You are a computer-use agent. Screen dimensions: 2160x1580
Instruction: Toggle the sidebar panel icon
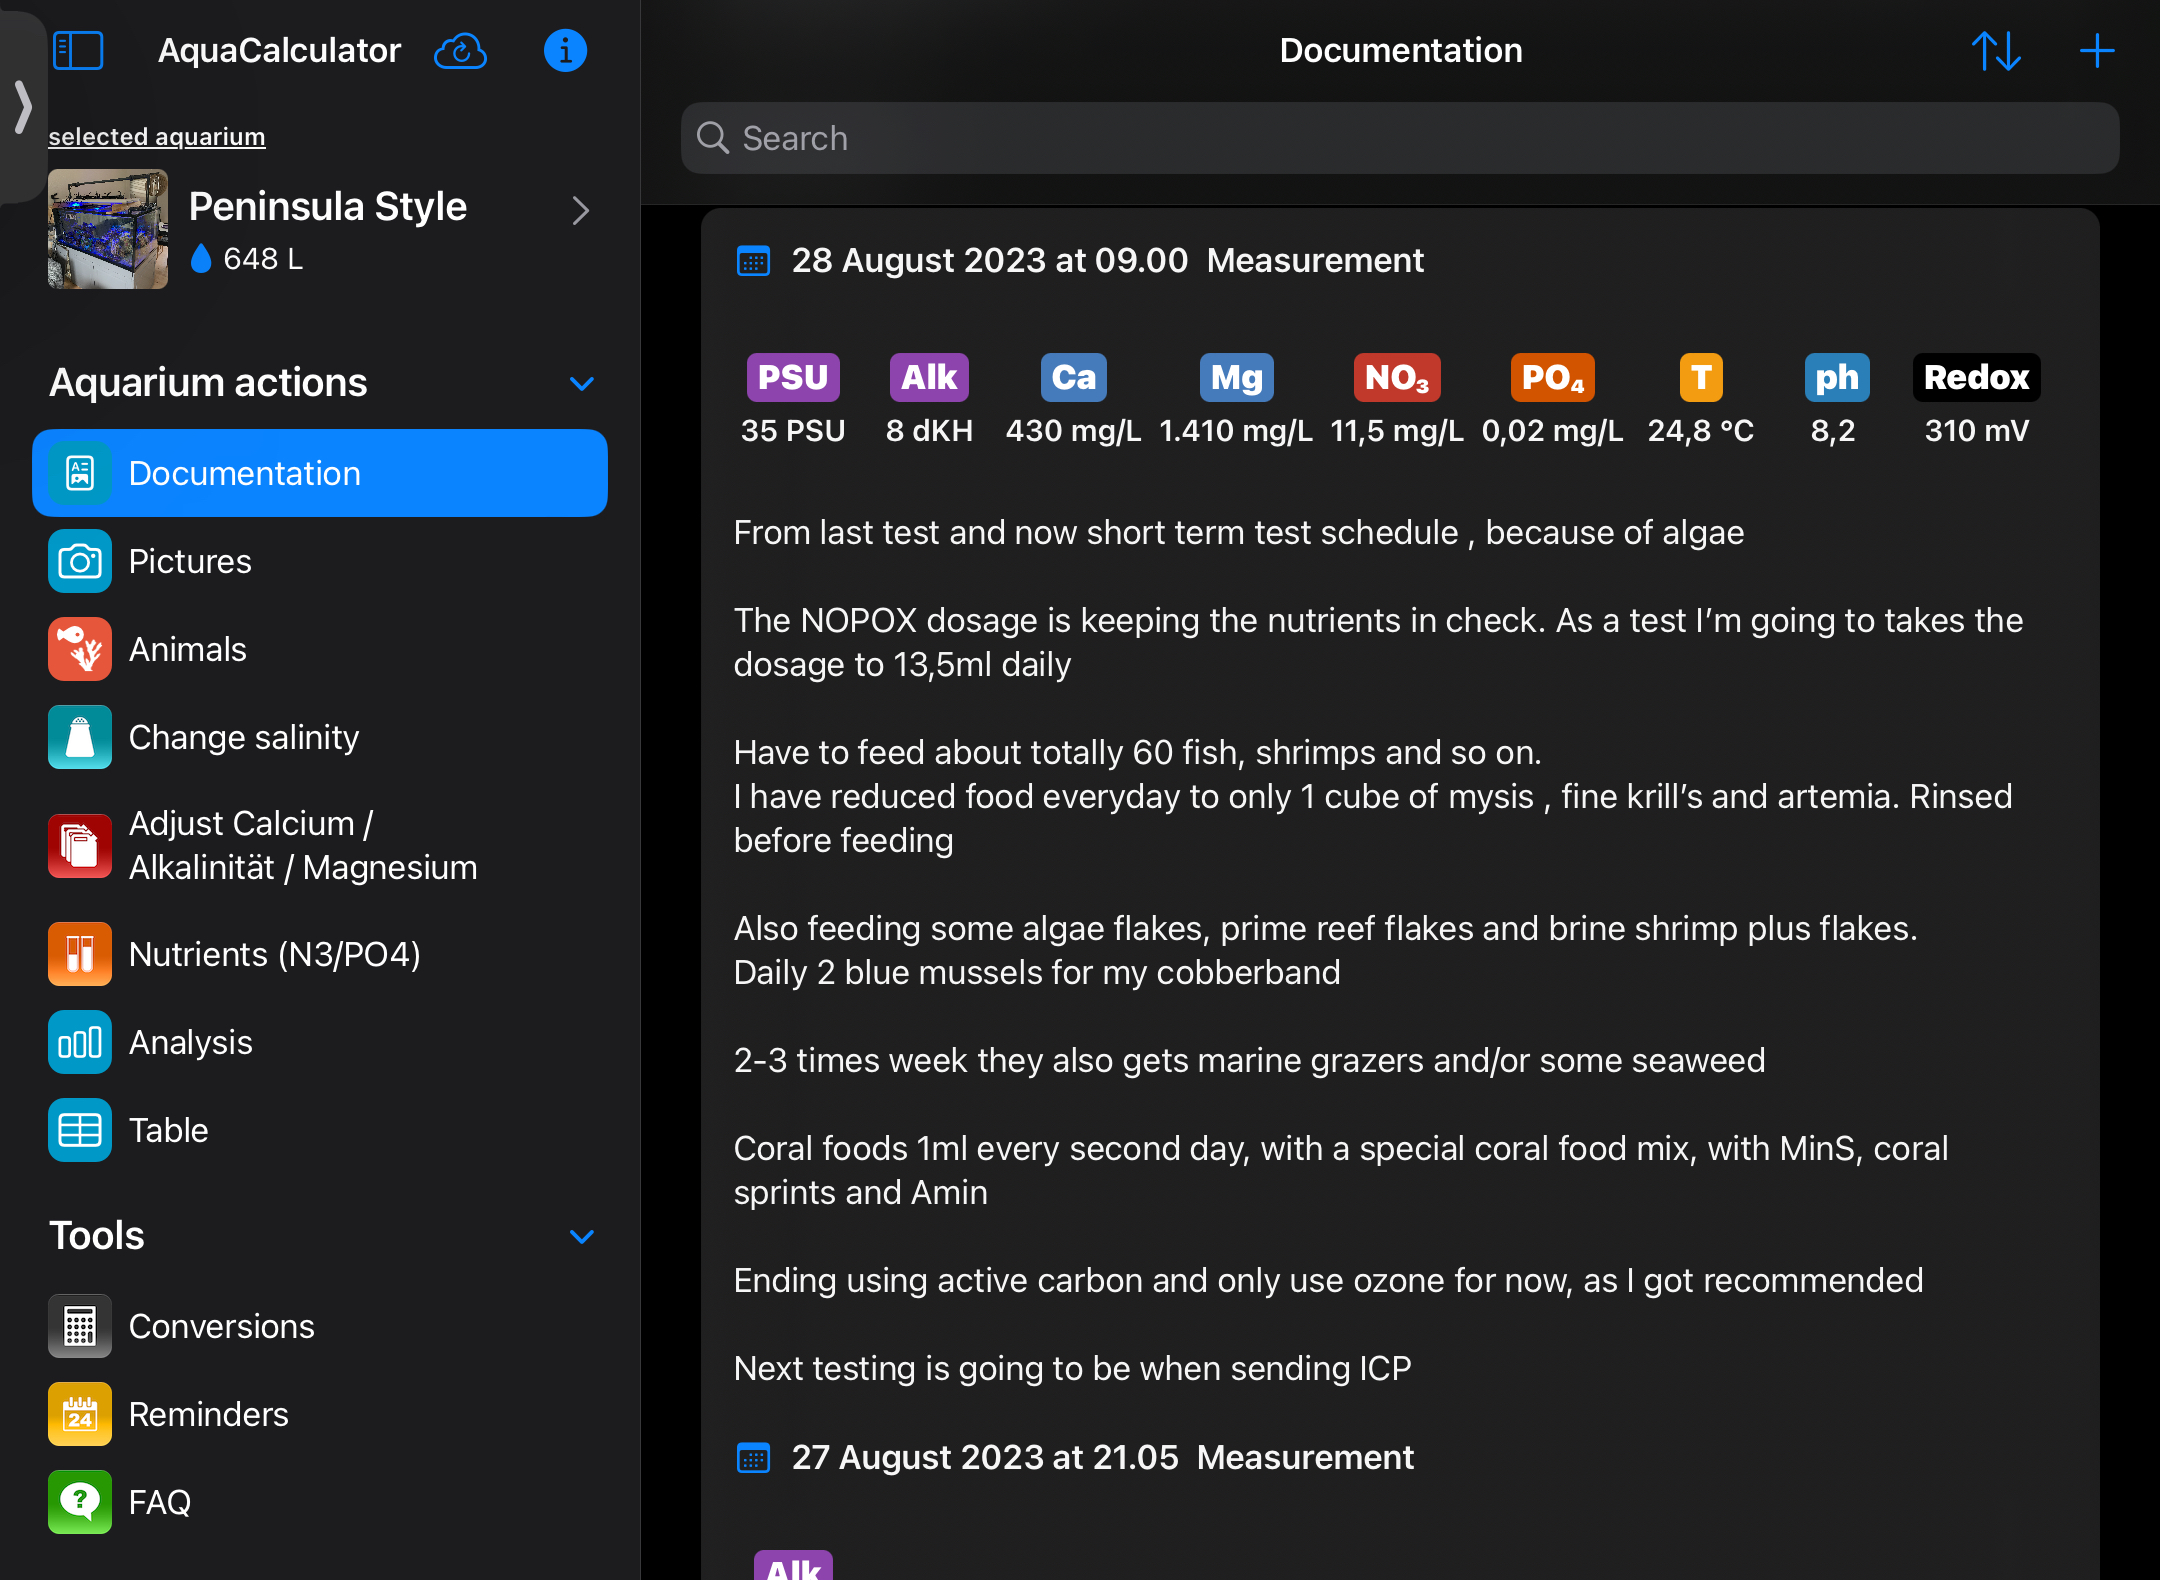78,50
